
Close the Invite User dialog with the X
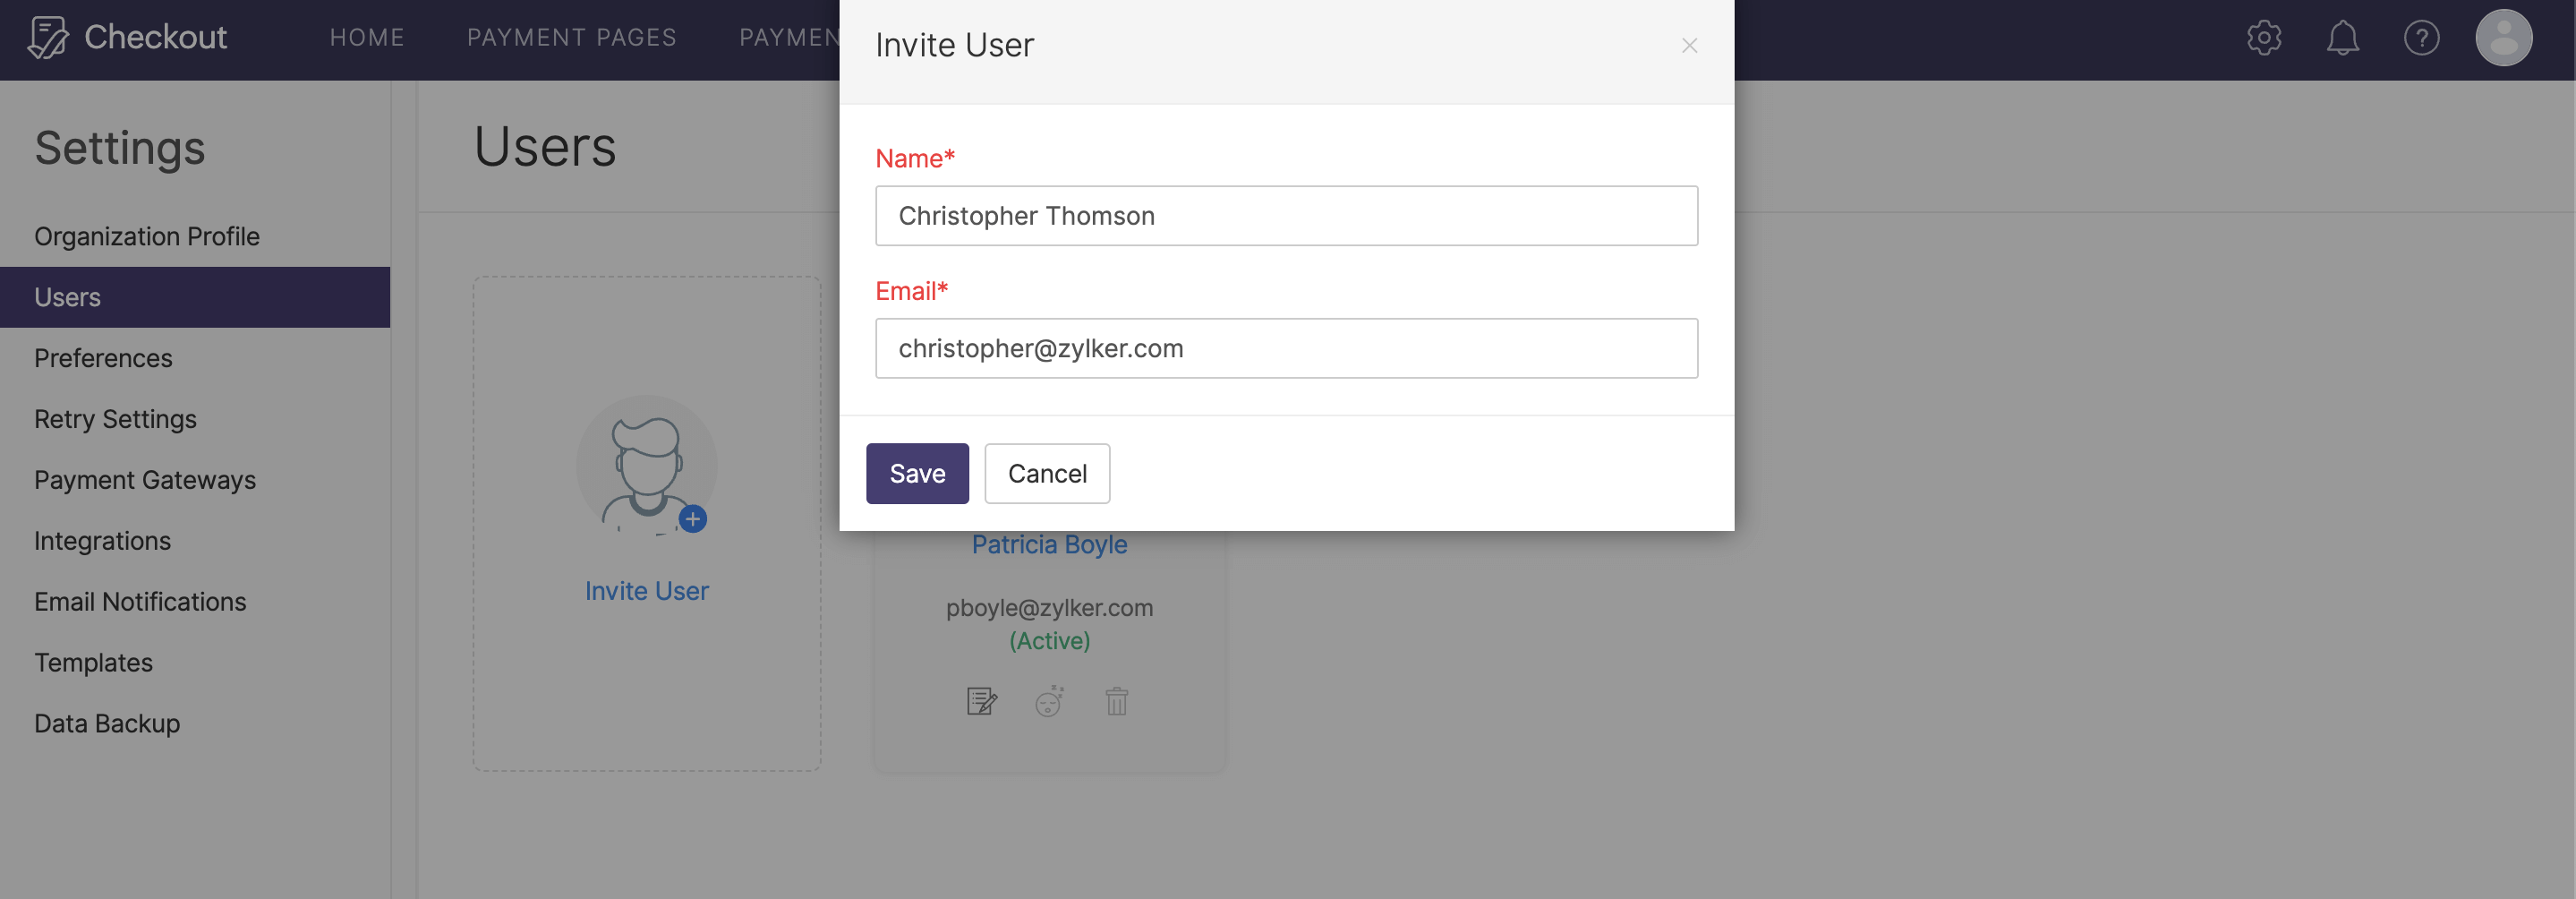tap(1689, 45)
